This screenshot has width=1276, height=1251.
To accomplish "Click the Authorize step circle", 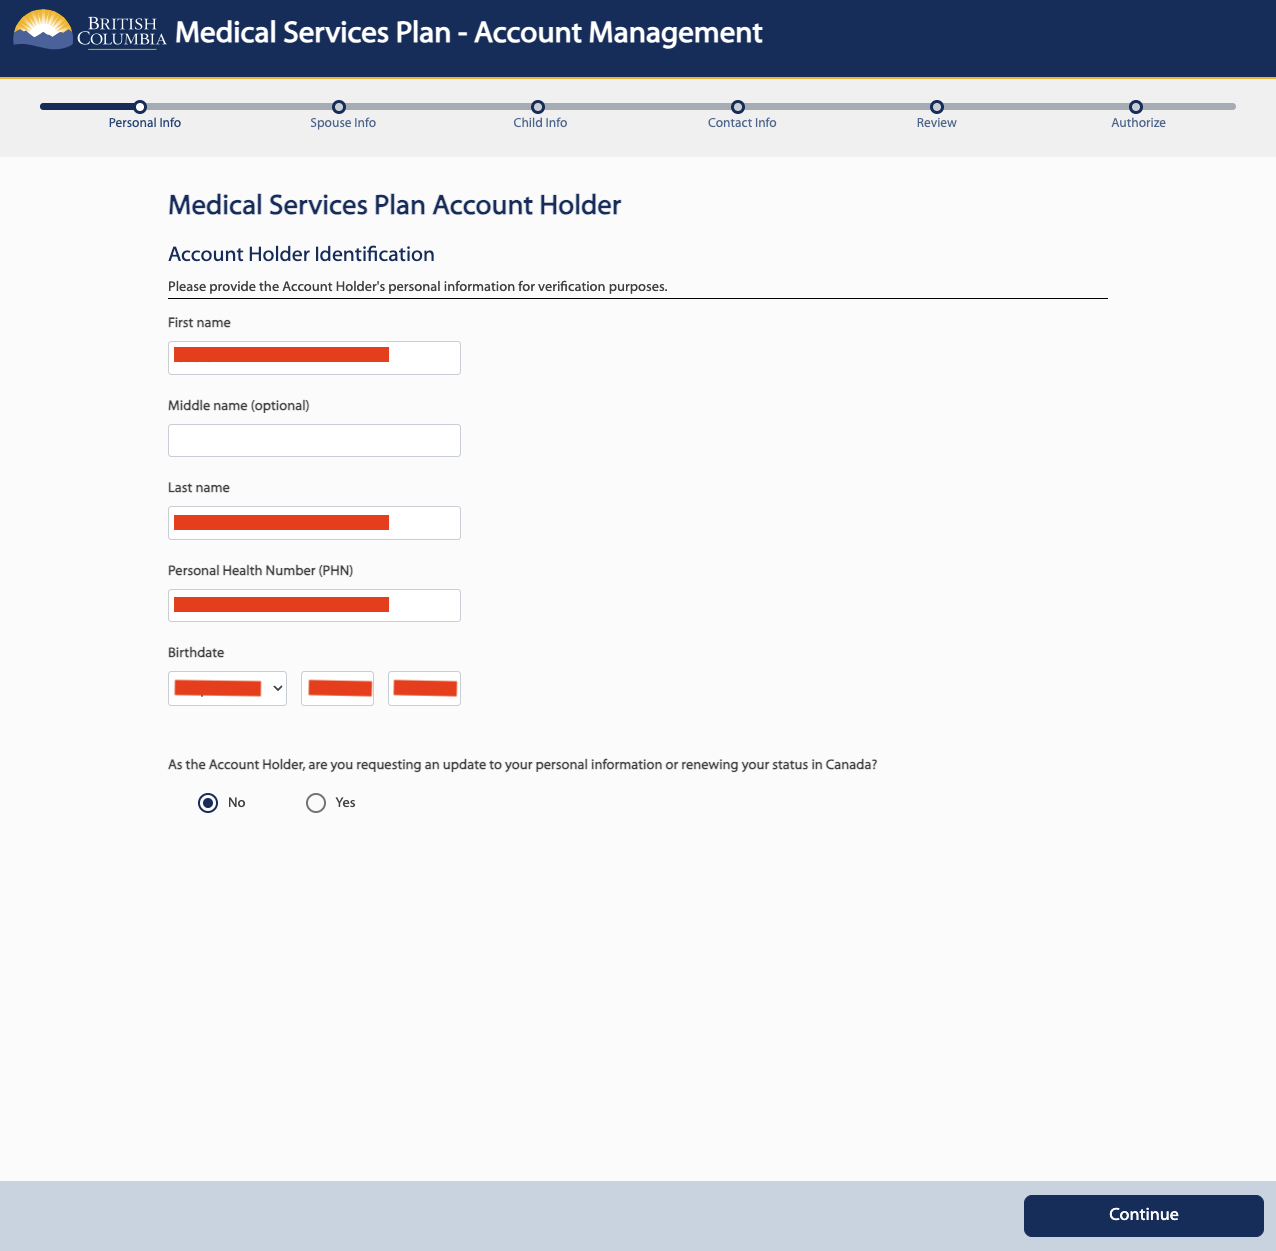I will click(x=1136, y=107).
